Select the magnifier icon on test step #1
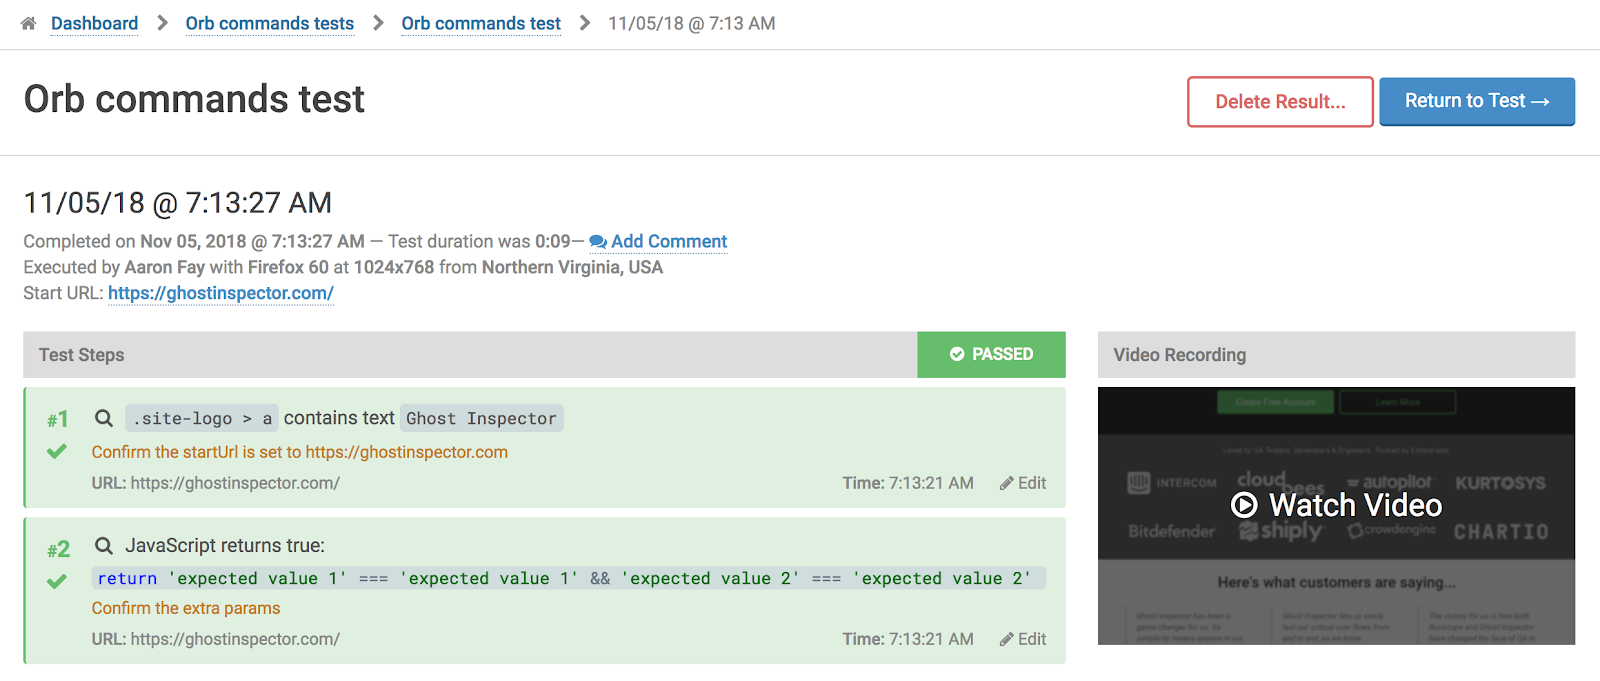This screenshot has width=1600, height=681. point(103,418)
